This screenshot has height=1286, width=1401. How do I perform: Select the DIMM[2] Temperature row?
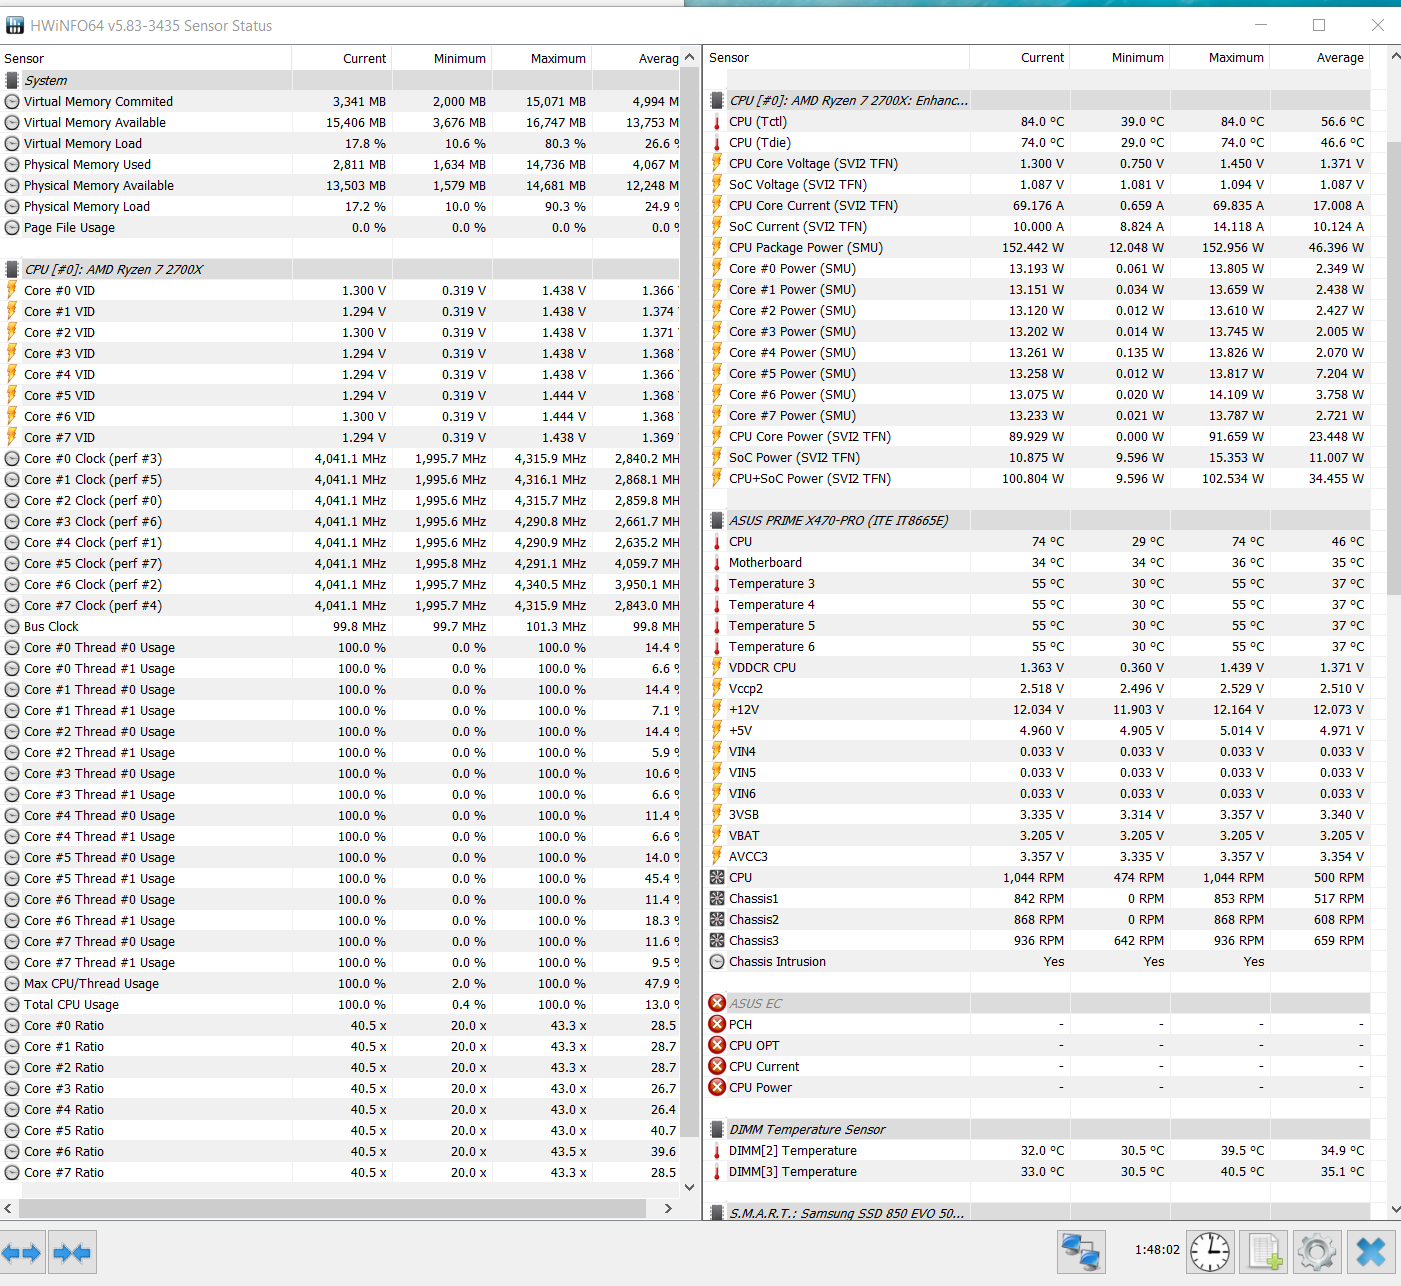pos(1038,1150)
